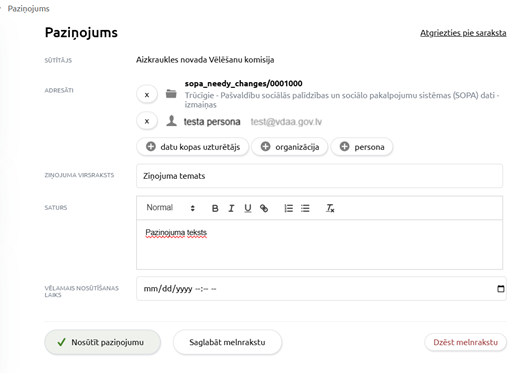Toggle bold formatting in editor toolbar

tap(215, 208)
